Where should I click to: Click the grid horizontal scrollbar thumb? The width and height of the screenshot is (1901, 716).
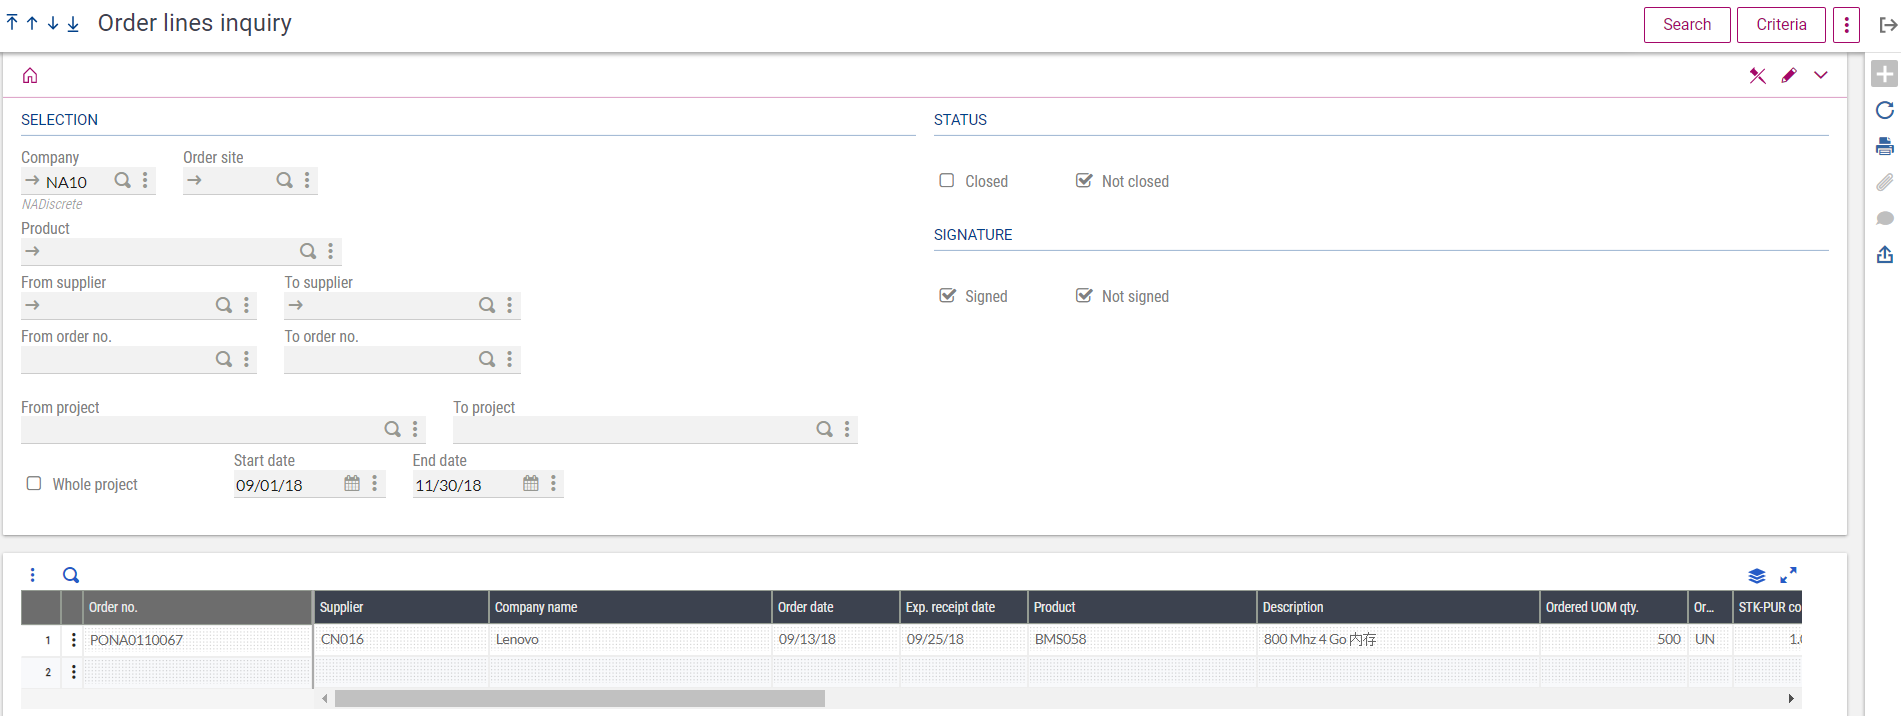pos(579,699)
